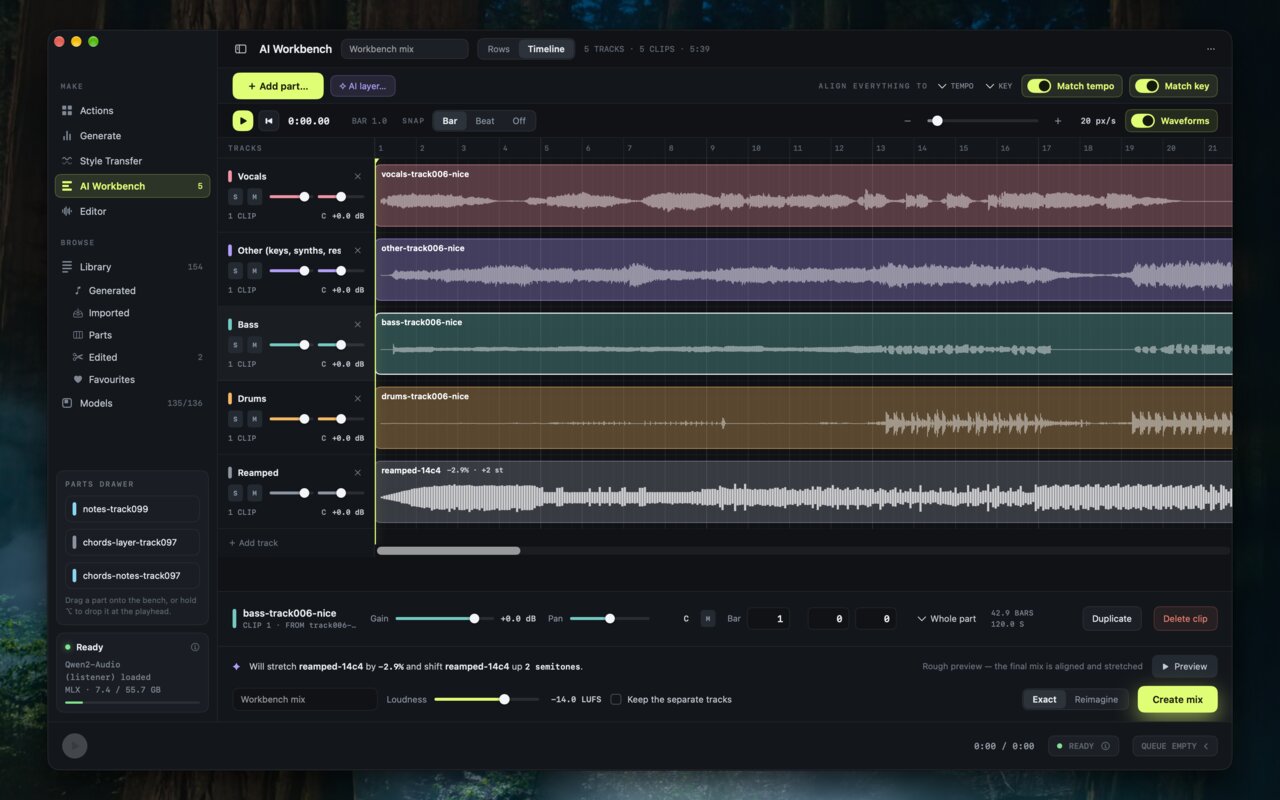Viewport: 1280px width, 800px height.
Task: Zoom in the timeline with plus
Action: [x=1058, y=121]
